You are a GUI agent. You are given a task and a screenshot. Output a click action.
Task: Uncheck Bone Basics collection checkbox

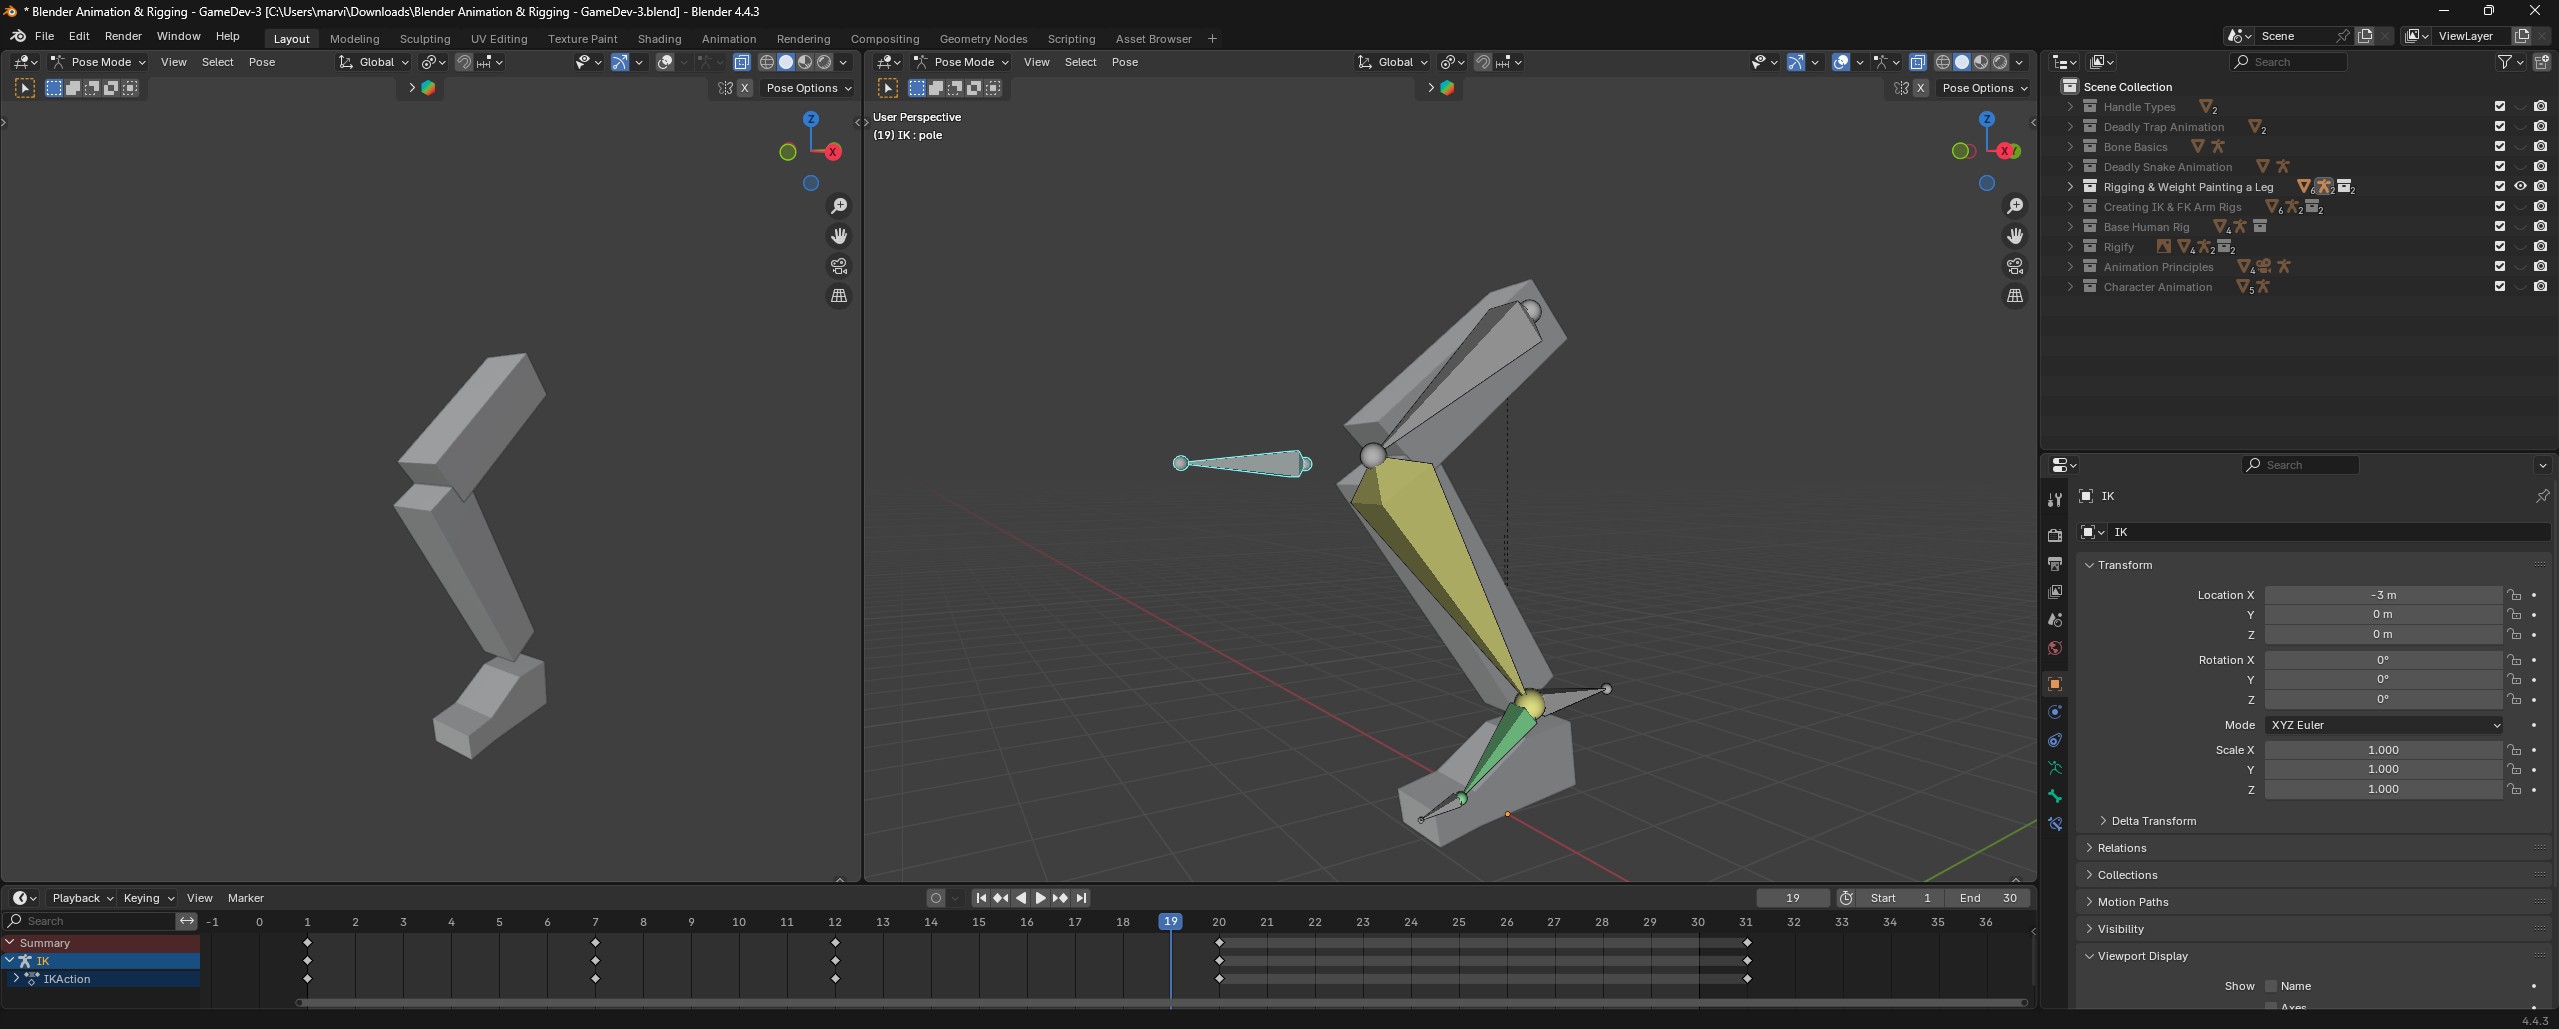[2499, 147]
